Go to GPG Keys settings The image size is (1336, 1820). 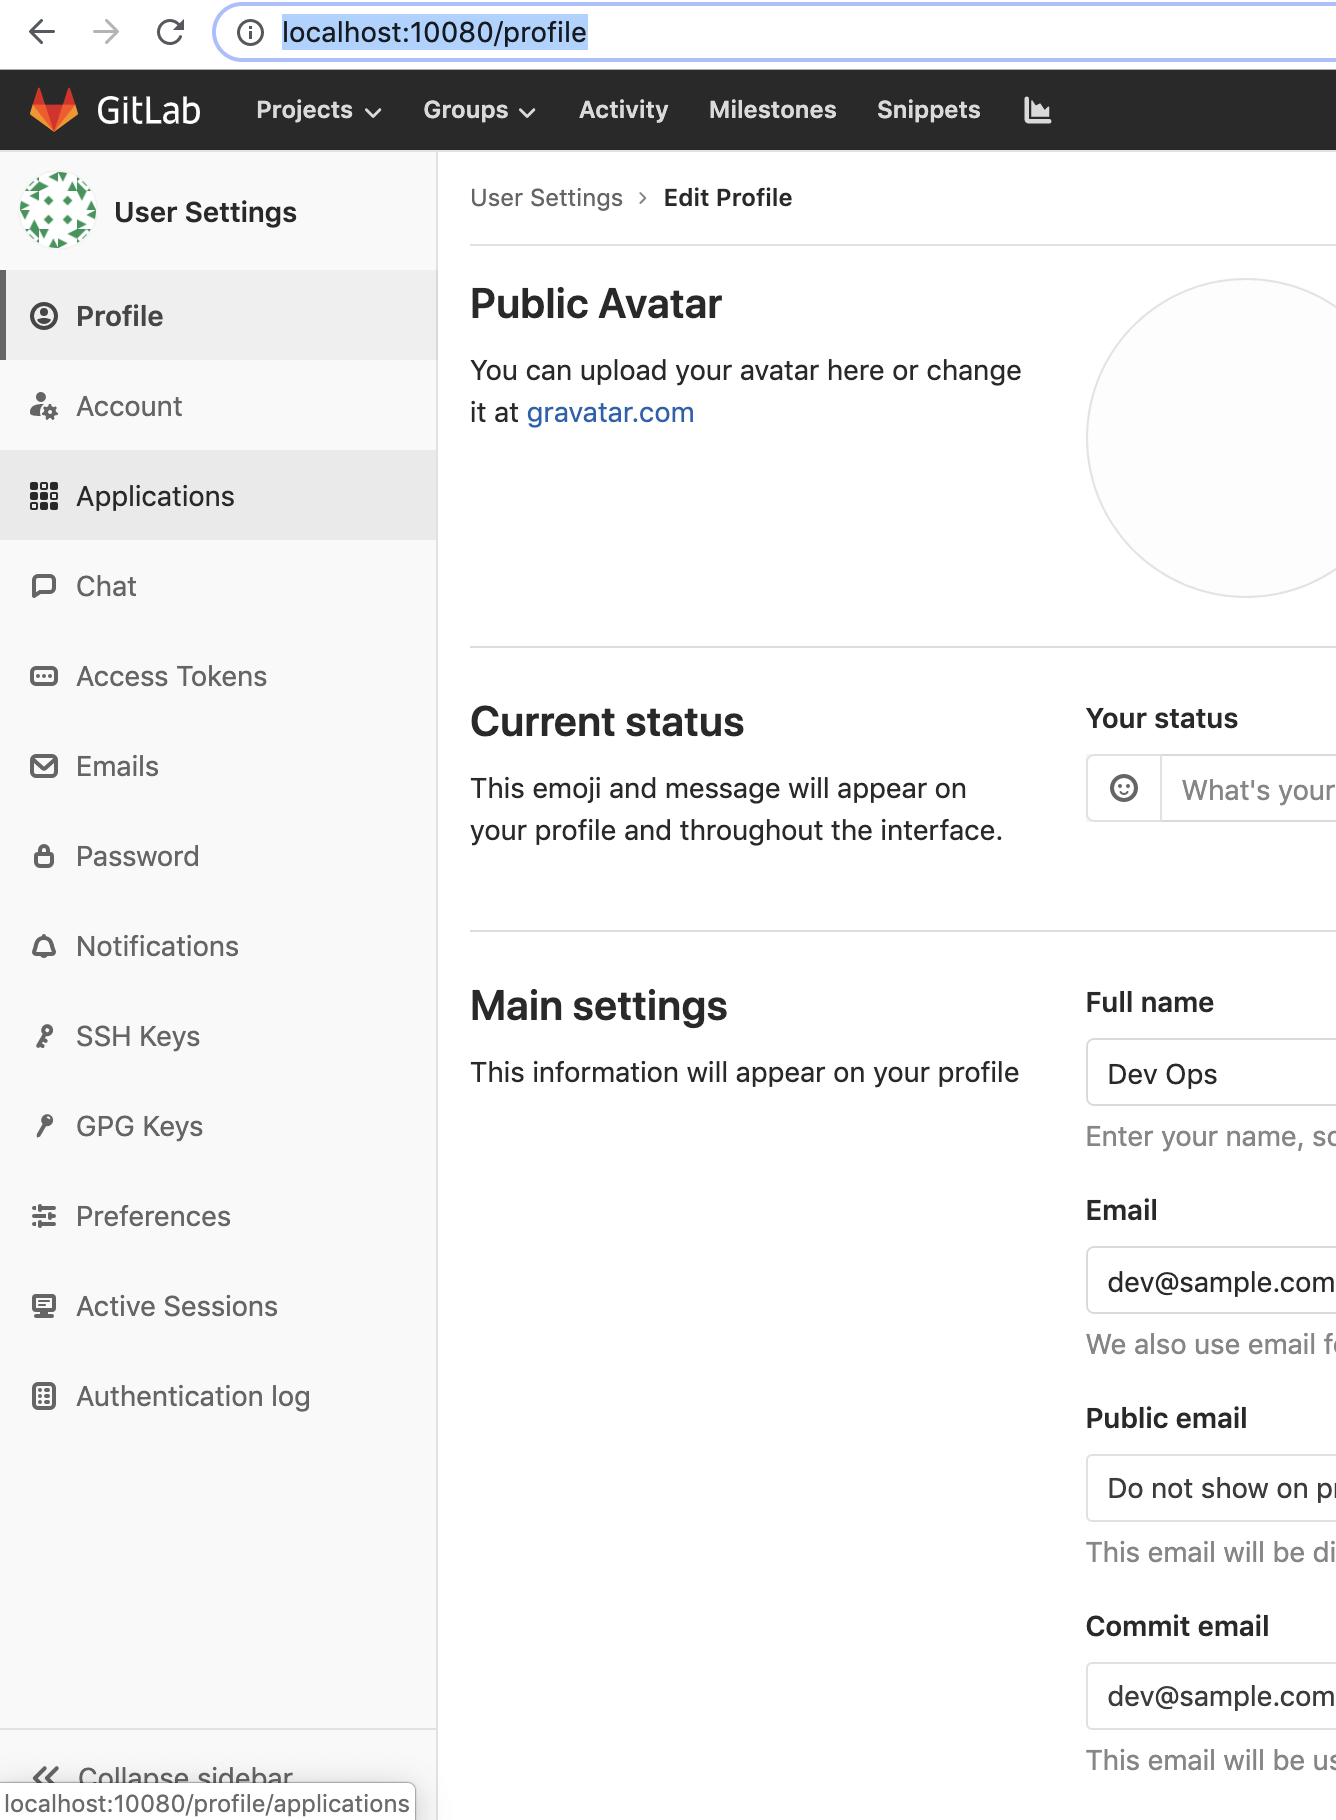coord(218,1125)
